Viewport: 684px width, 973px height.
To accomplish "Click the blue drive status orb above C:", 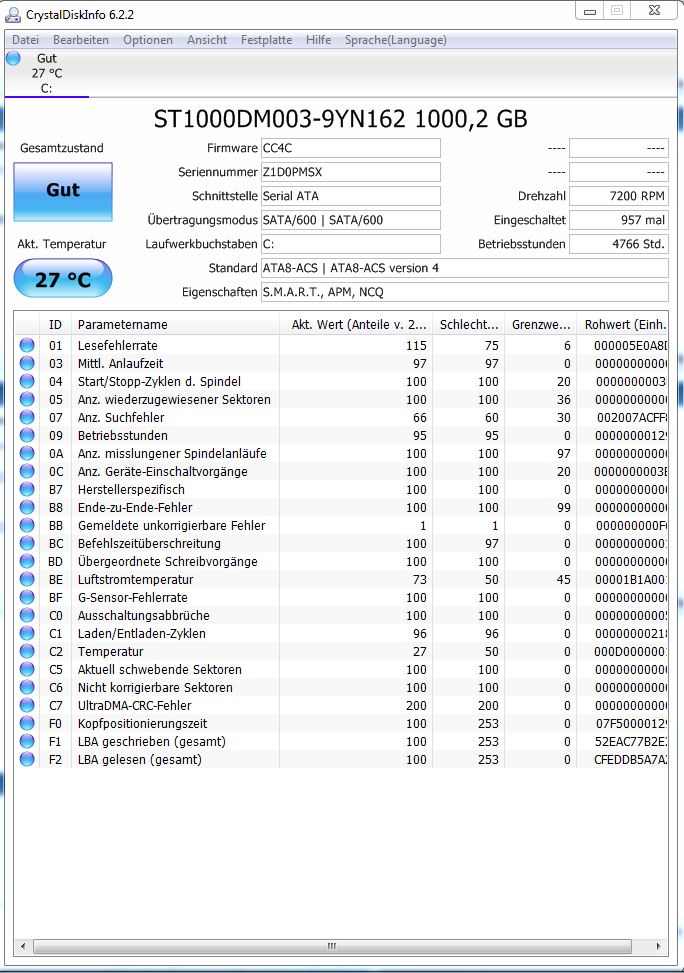I will tap(13, 58).
